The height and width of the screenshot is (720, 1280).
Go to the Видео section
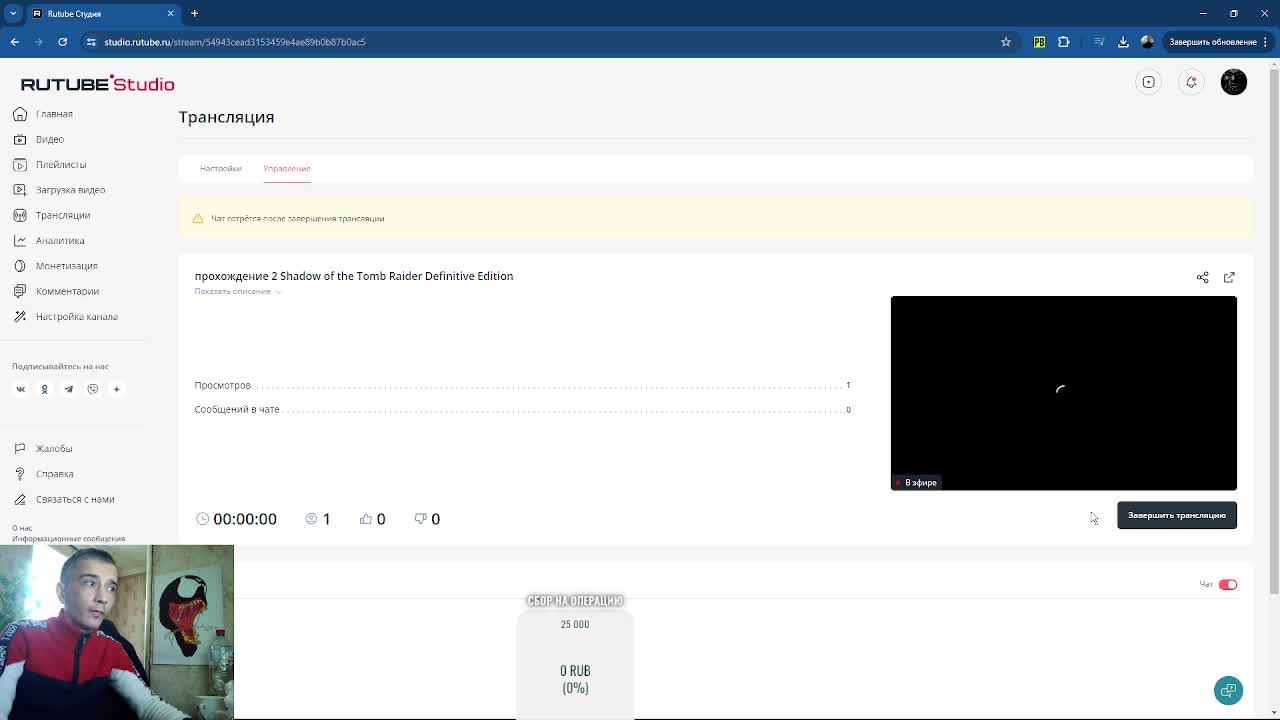49,139
